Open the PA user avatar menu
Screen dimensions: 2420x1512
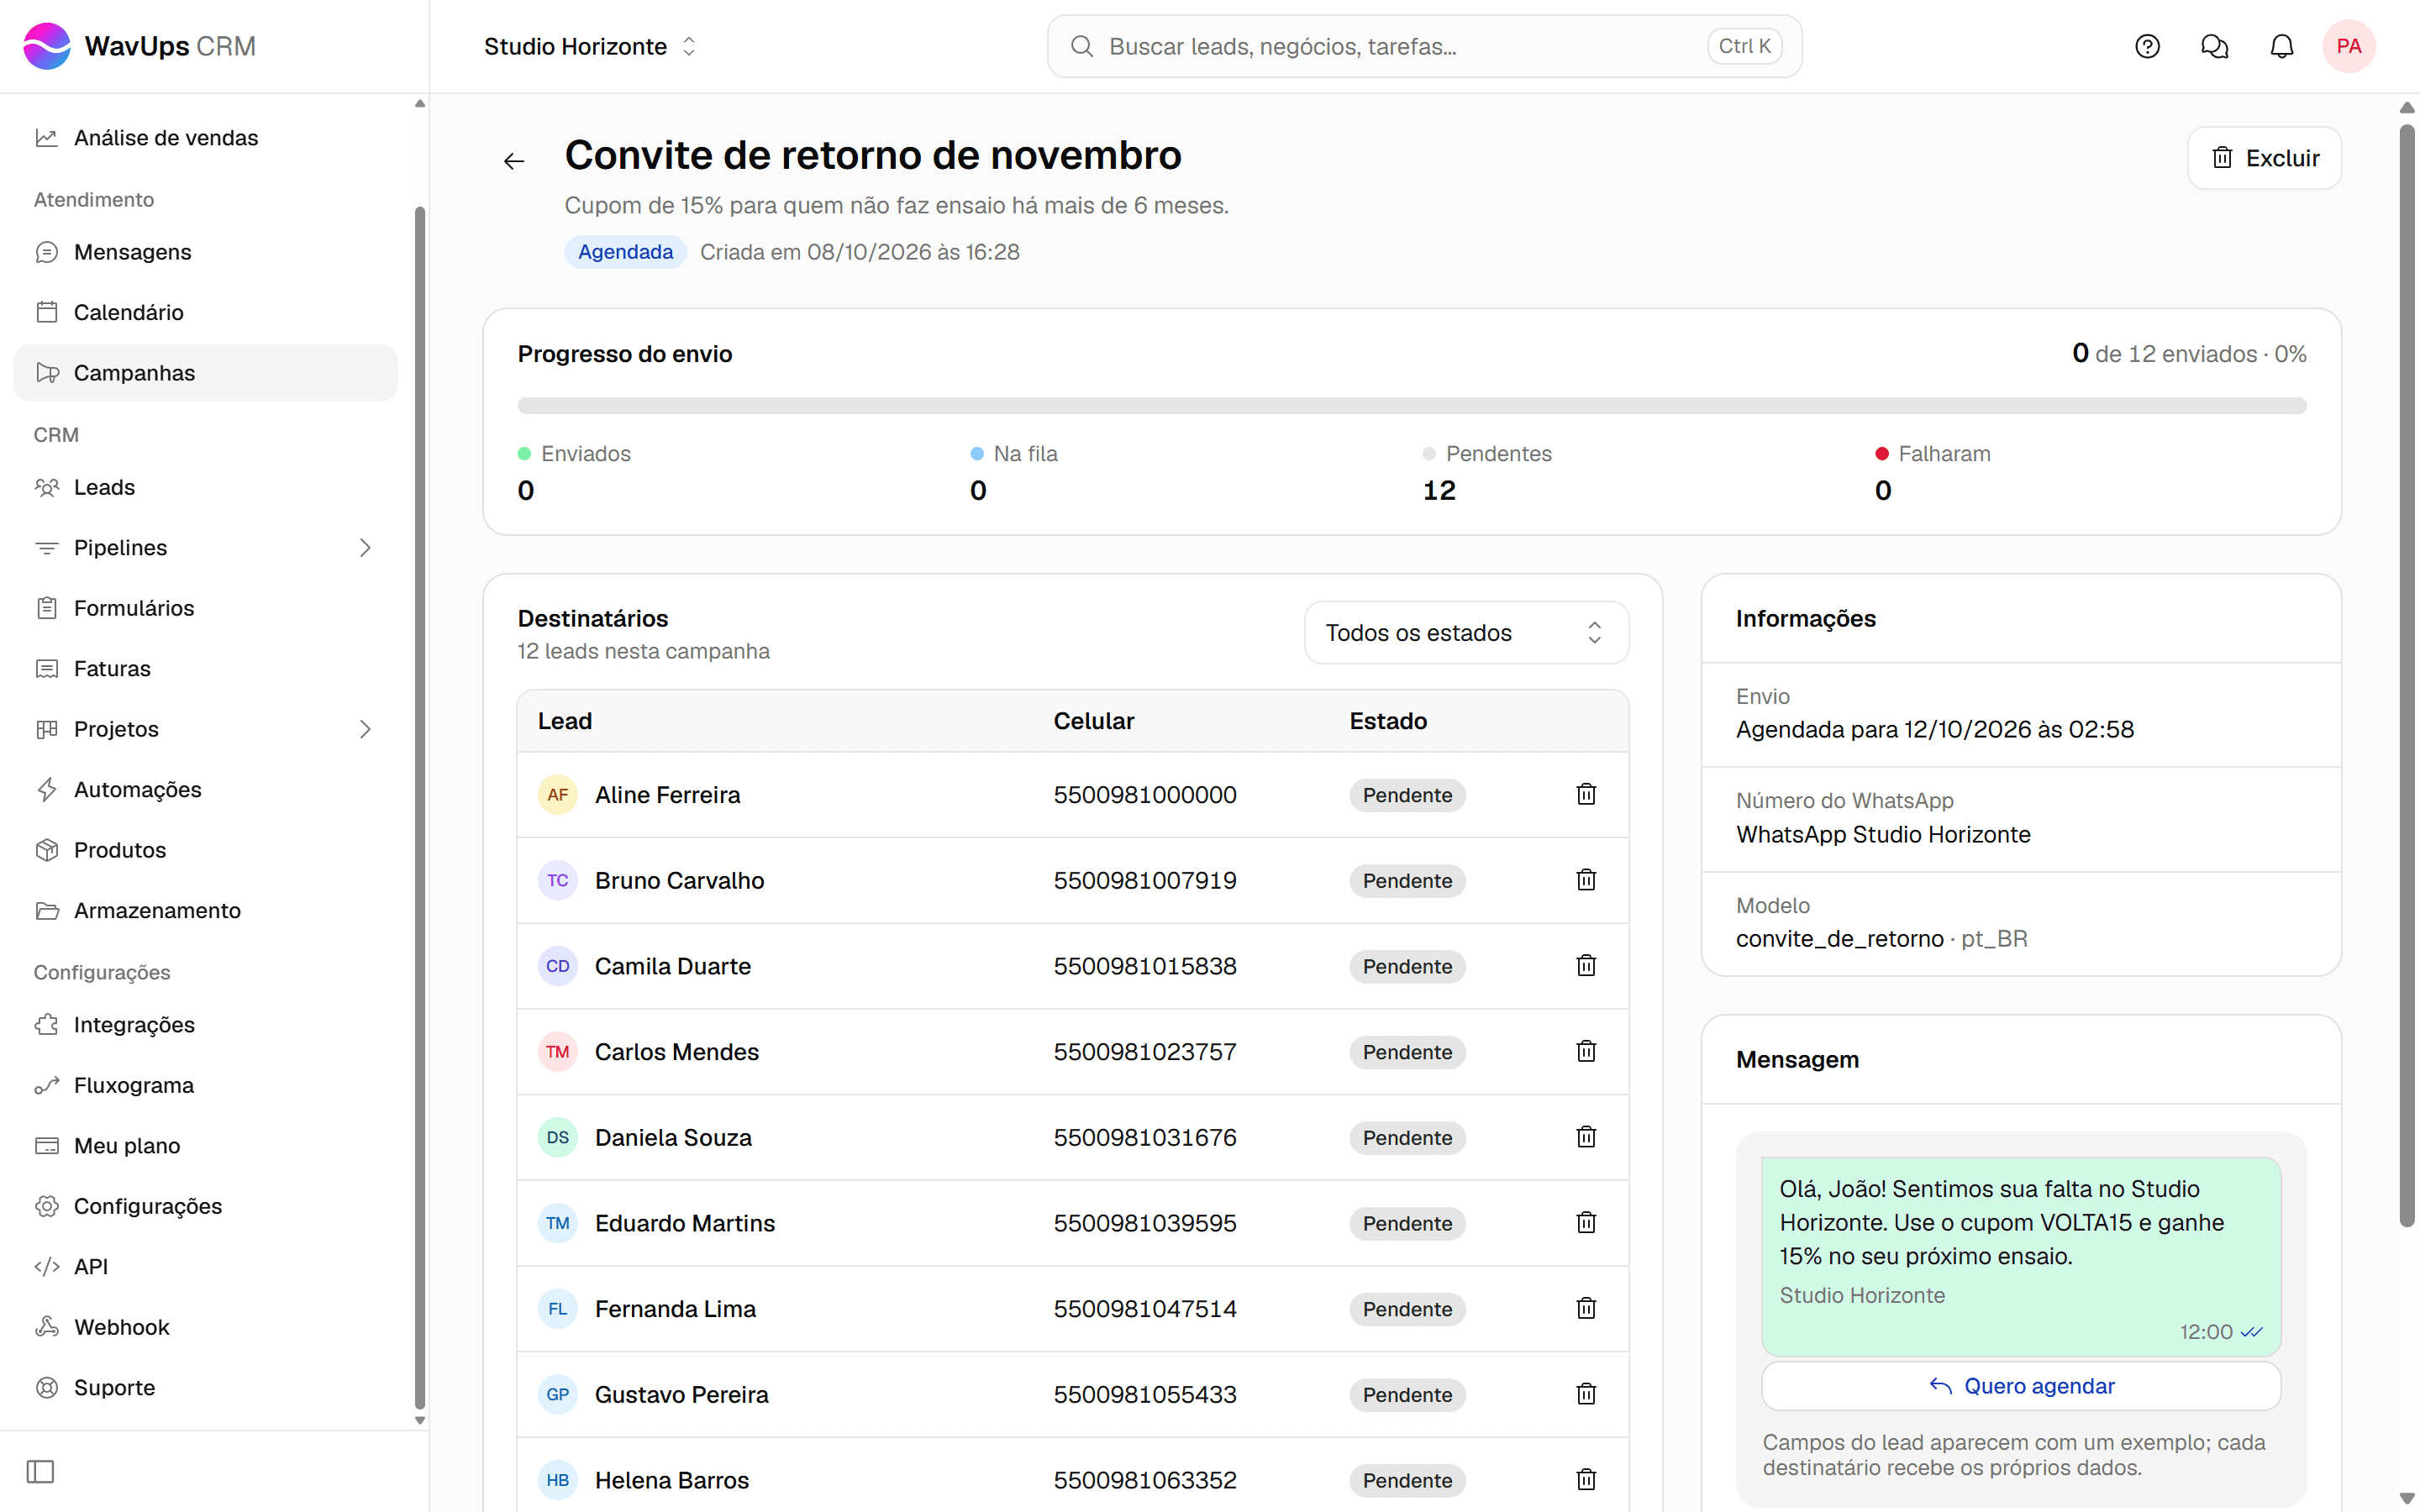(2348, 46)
